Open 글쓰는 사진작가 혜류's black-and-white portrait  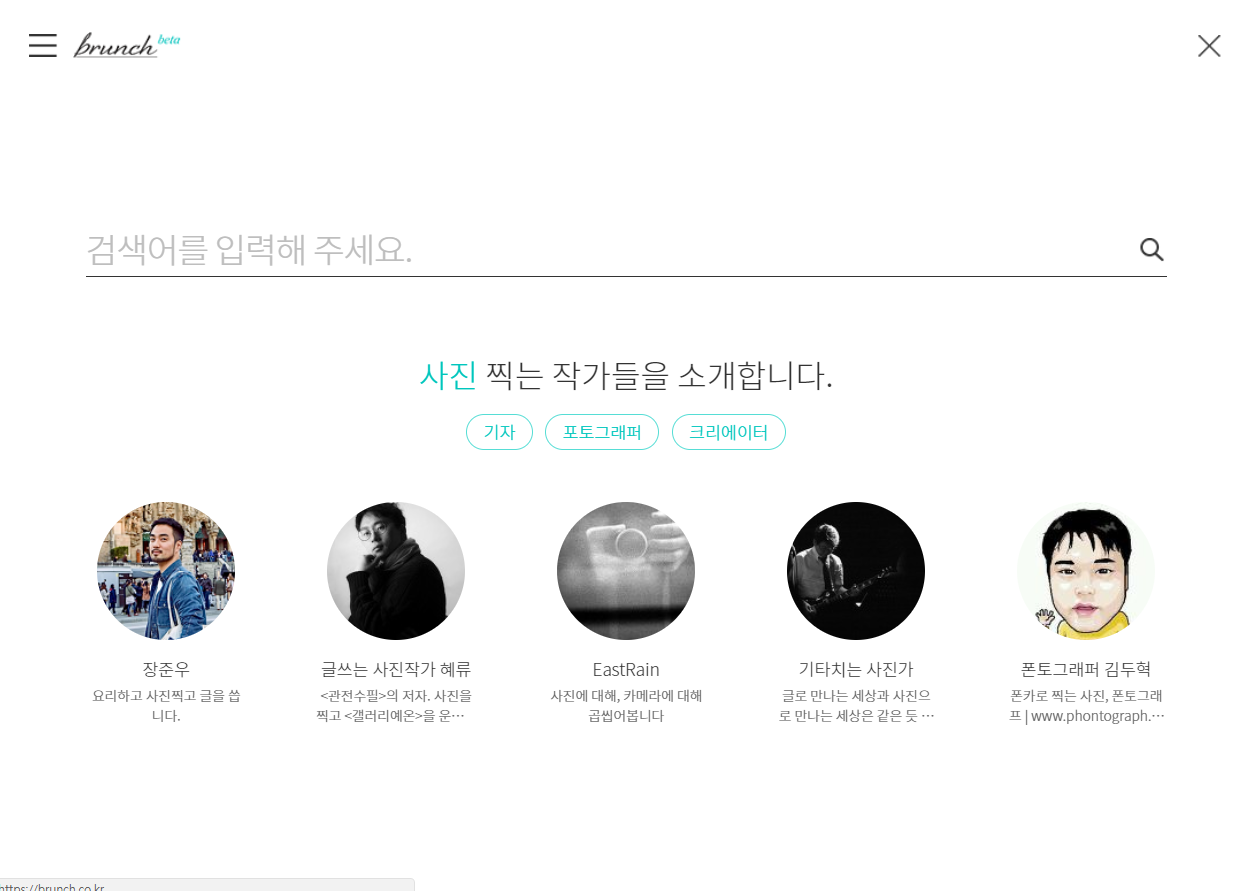396,571
